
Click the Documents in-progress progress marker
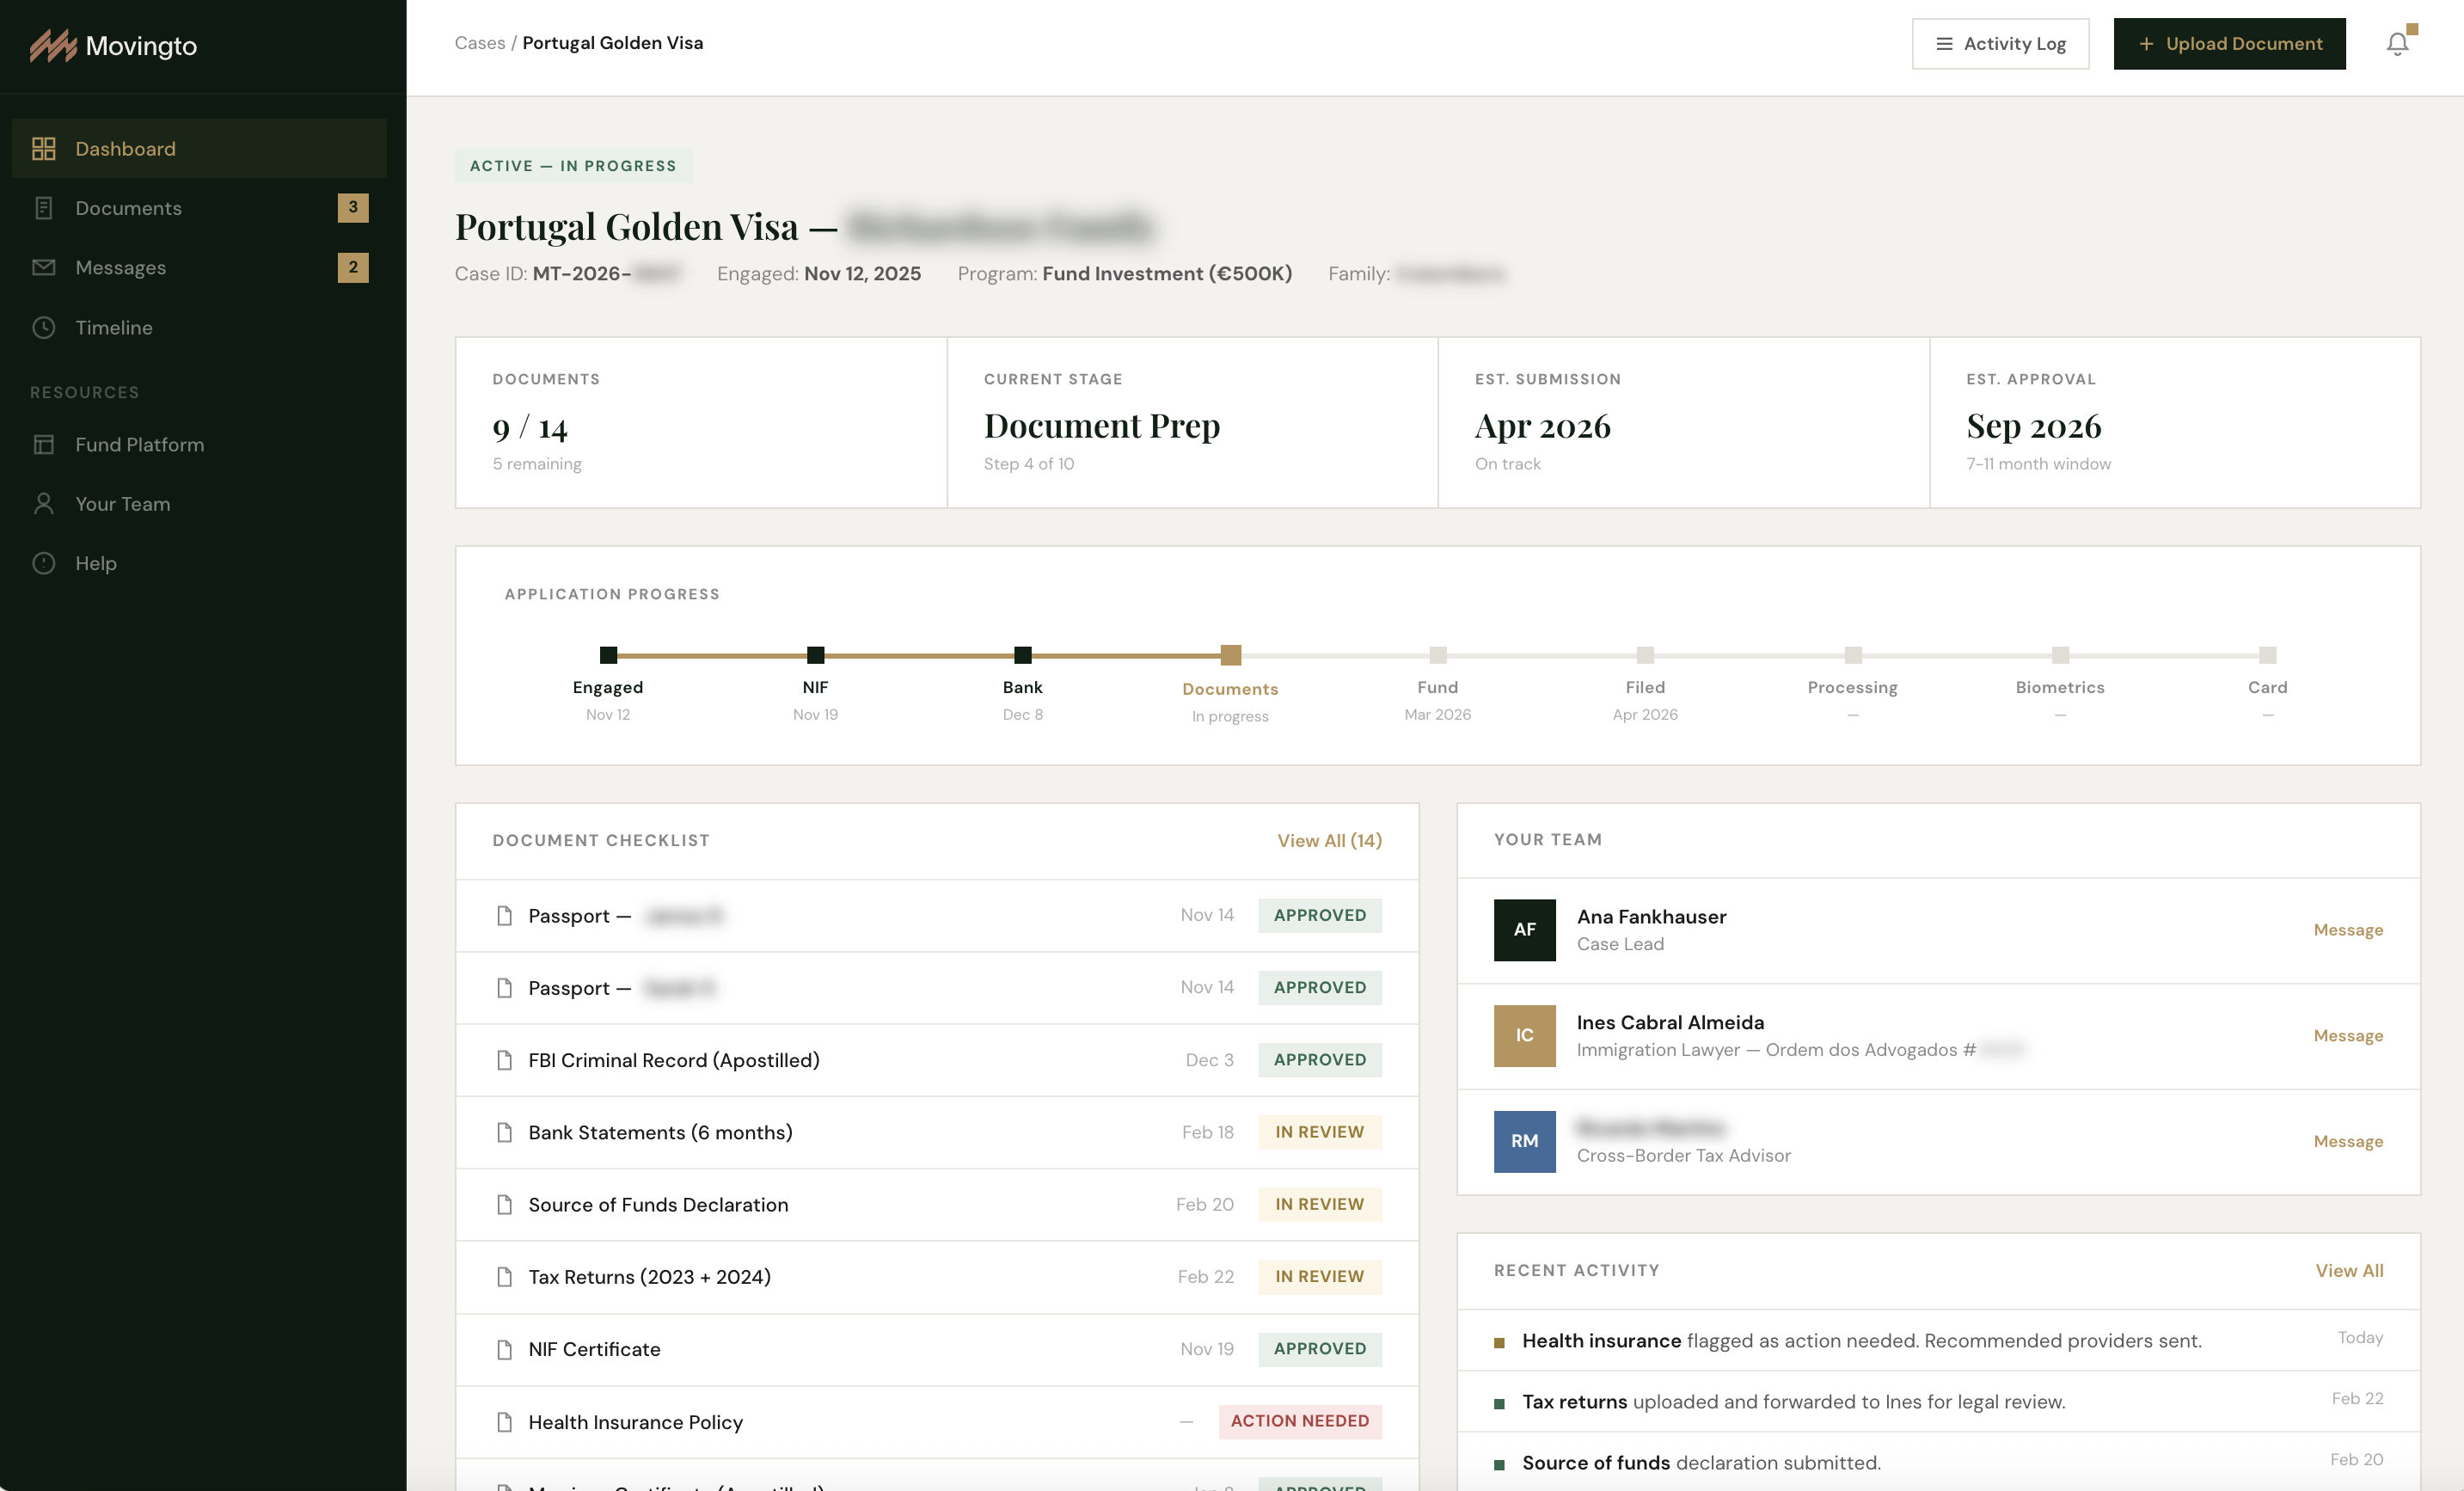(x=1231, y=656)
